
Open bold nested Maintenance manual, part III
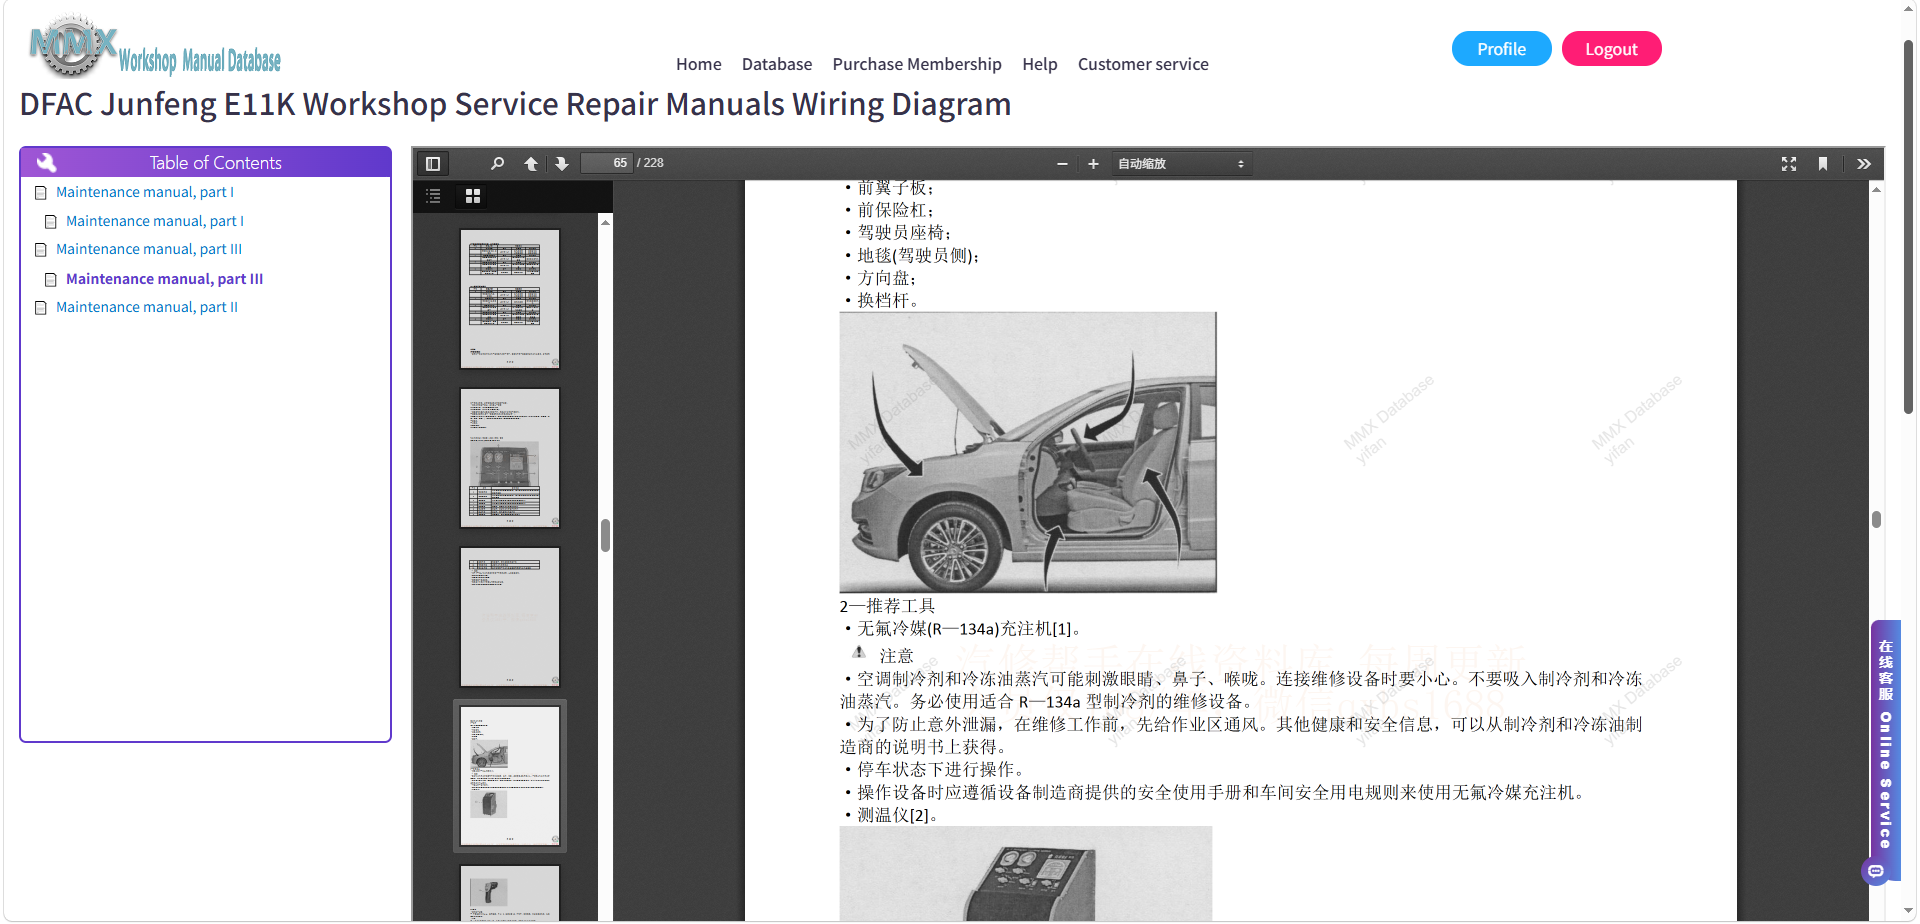pos(164,279)
